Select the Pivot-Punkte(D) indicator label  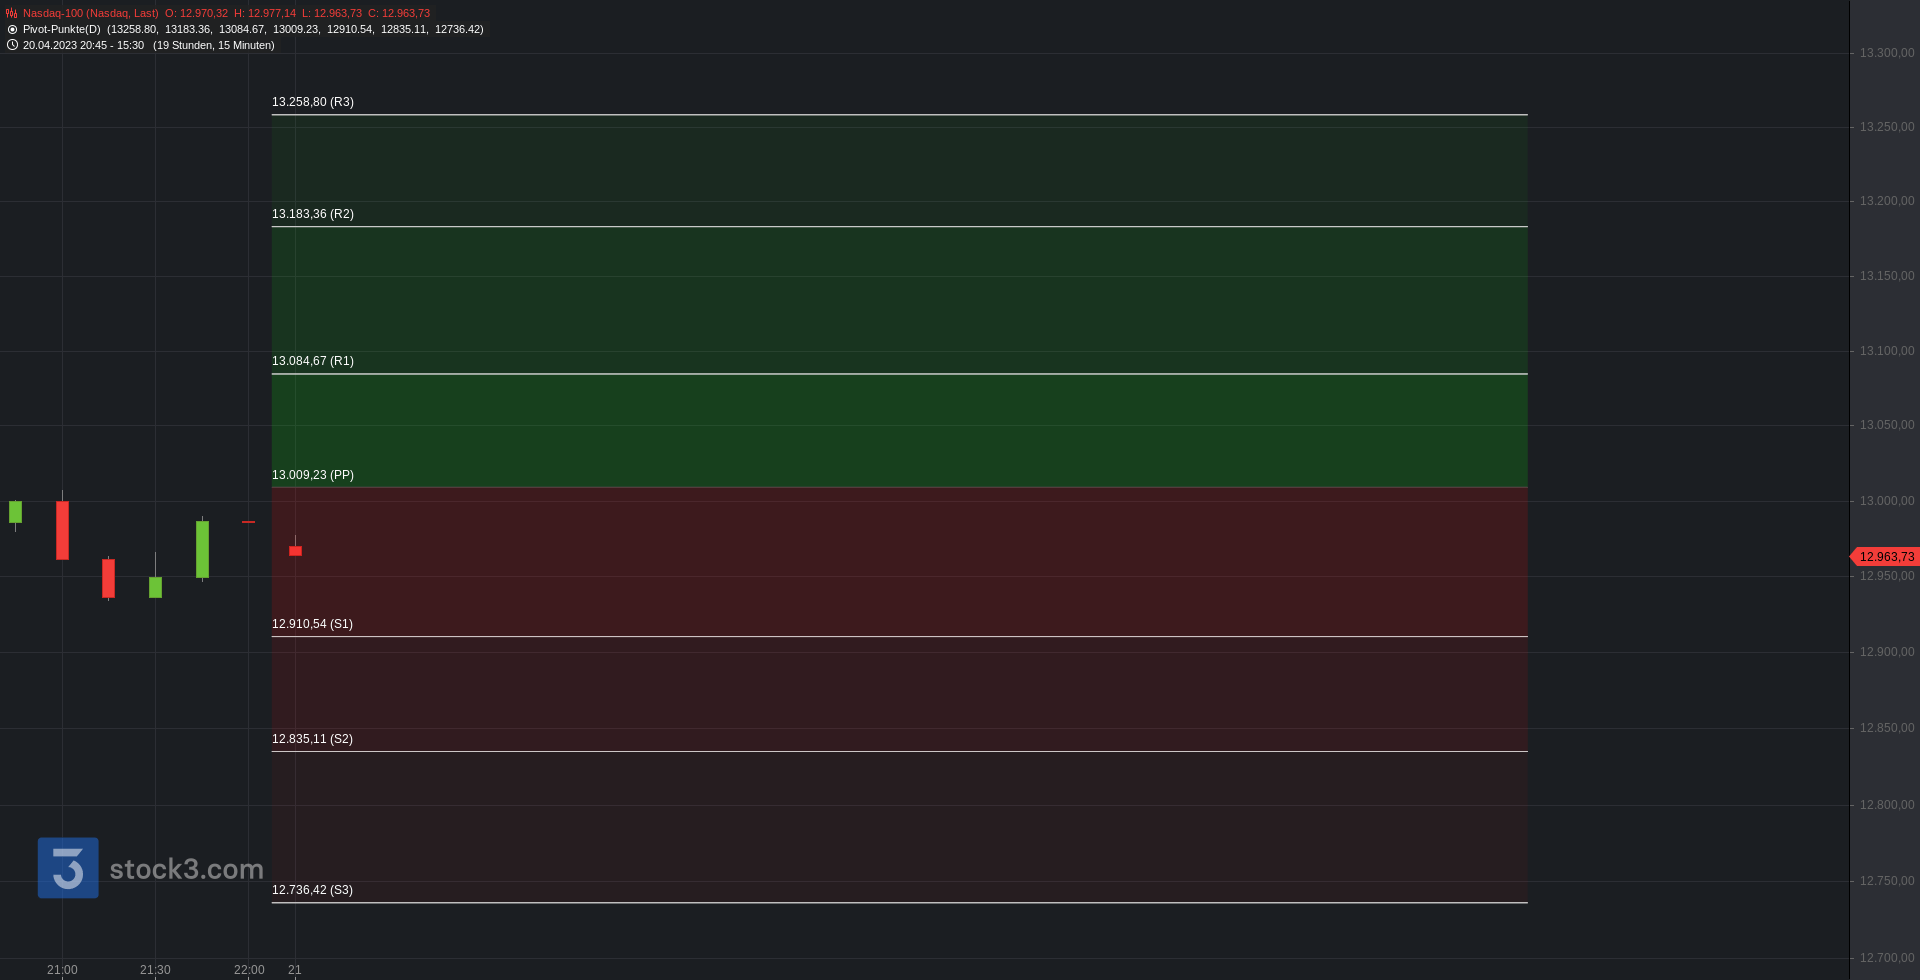(62, 29)
